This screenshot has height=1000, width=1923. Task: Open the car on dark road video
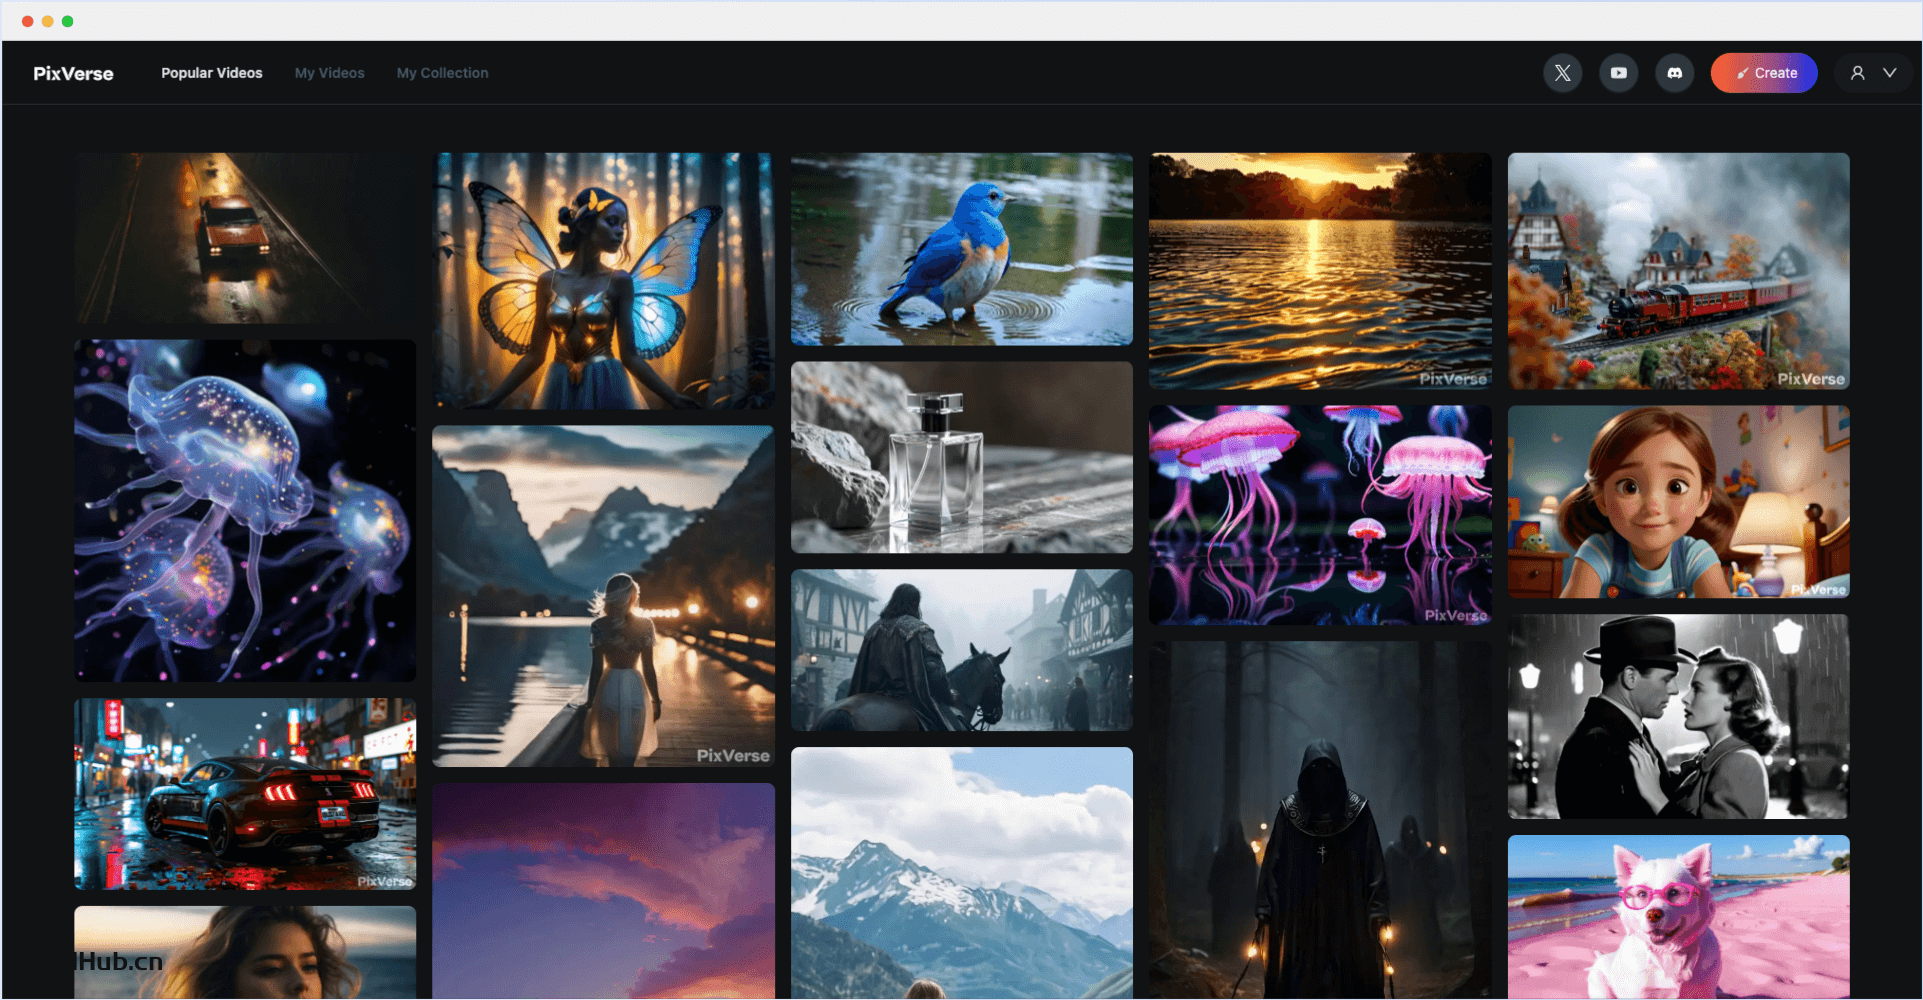pyautogui.click(x=245, y=238)
